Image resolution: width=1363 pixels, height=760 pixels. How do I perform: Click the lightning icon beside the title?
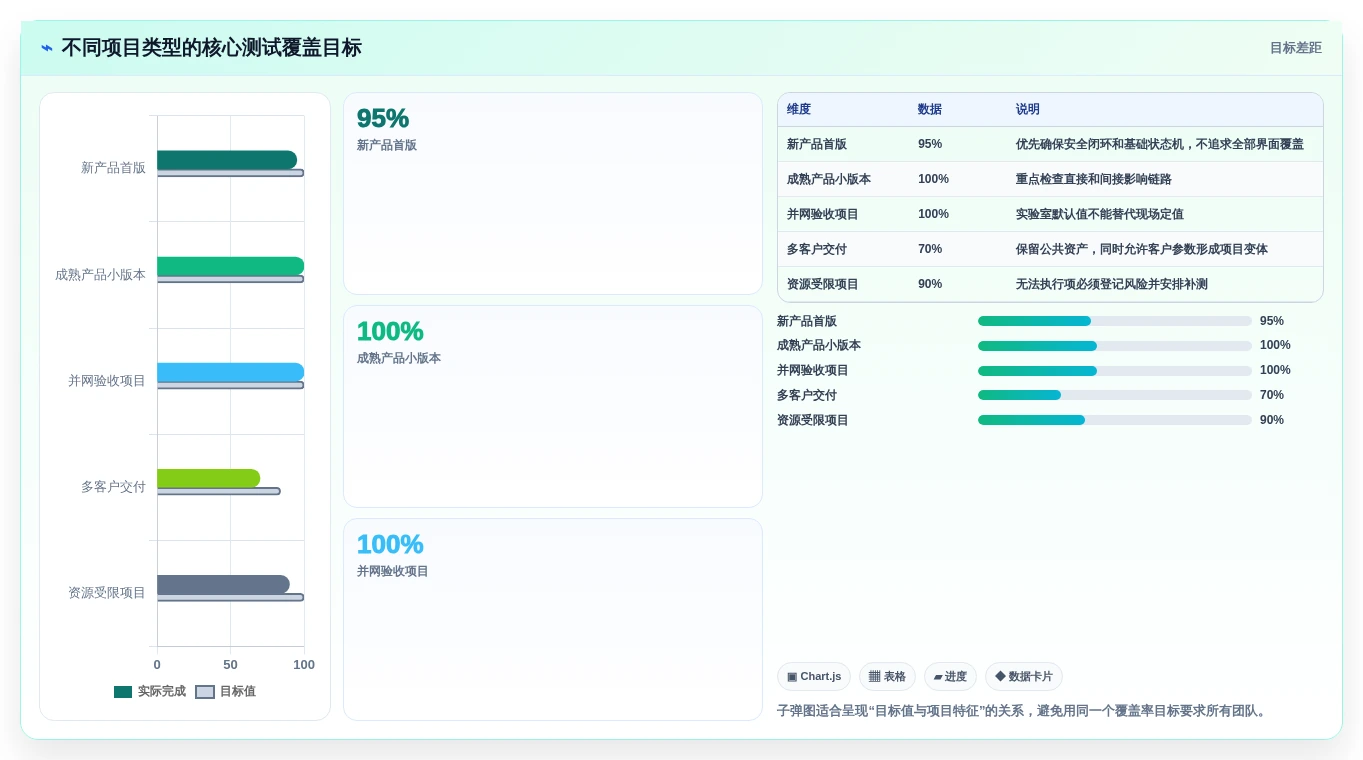point(47,48)
